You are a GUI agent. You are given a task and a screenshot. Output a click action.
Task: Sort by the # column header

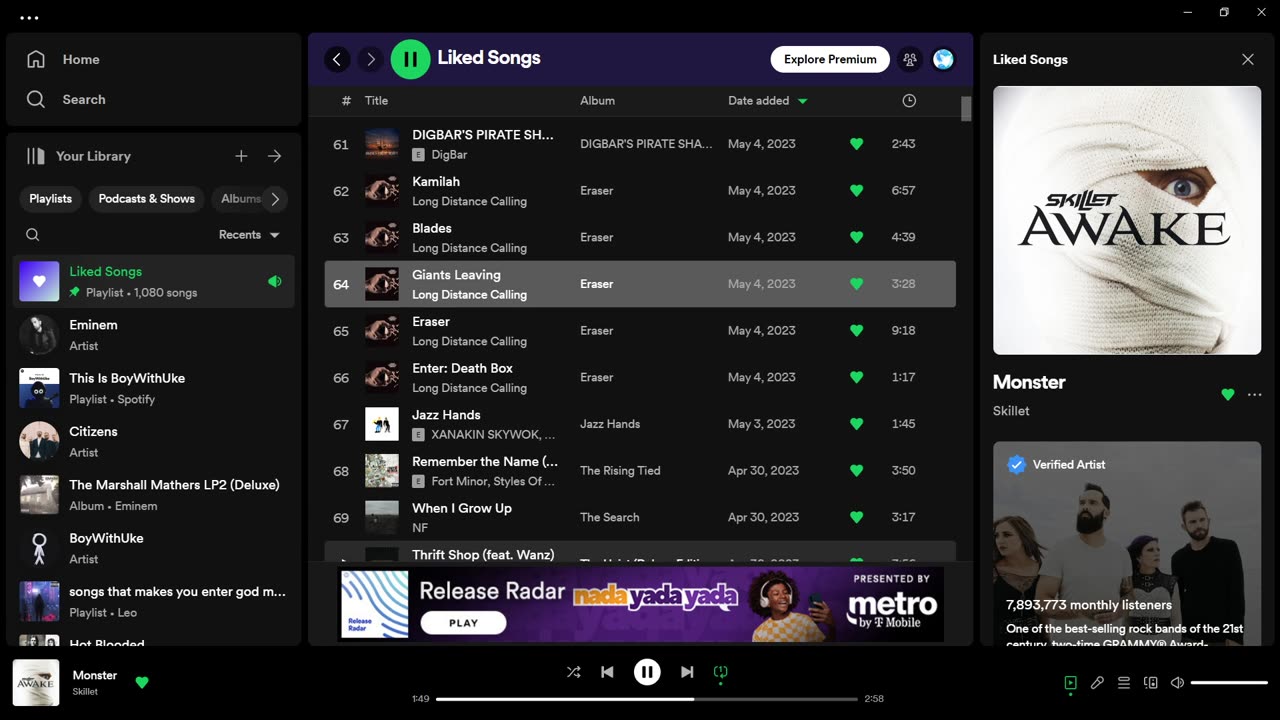tap(346, 100)
